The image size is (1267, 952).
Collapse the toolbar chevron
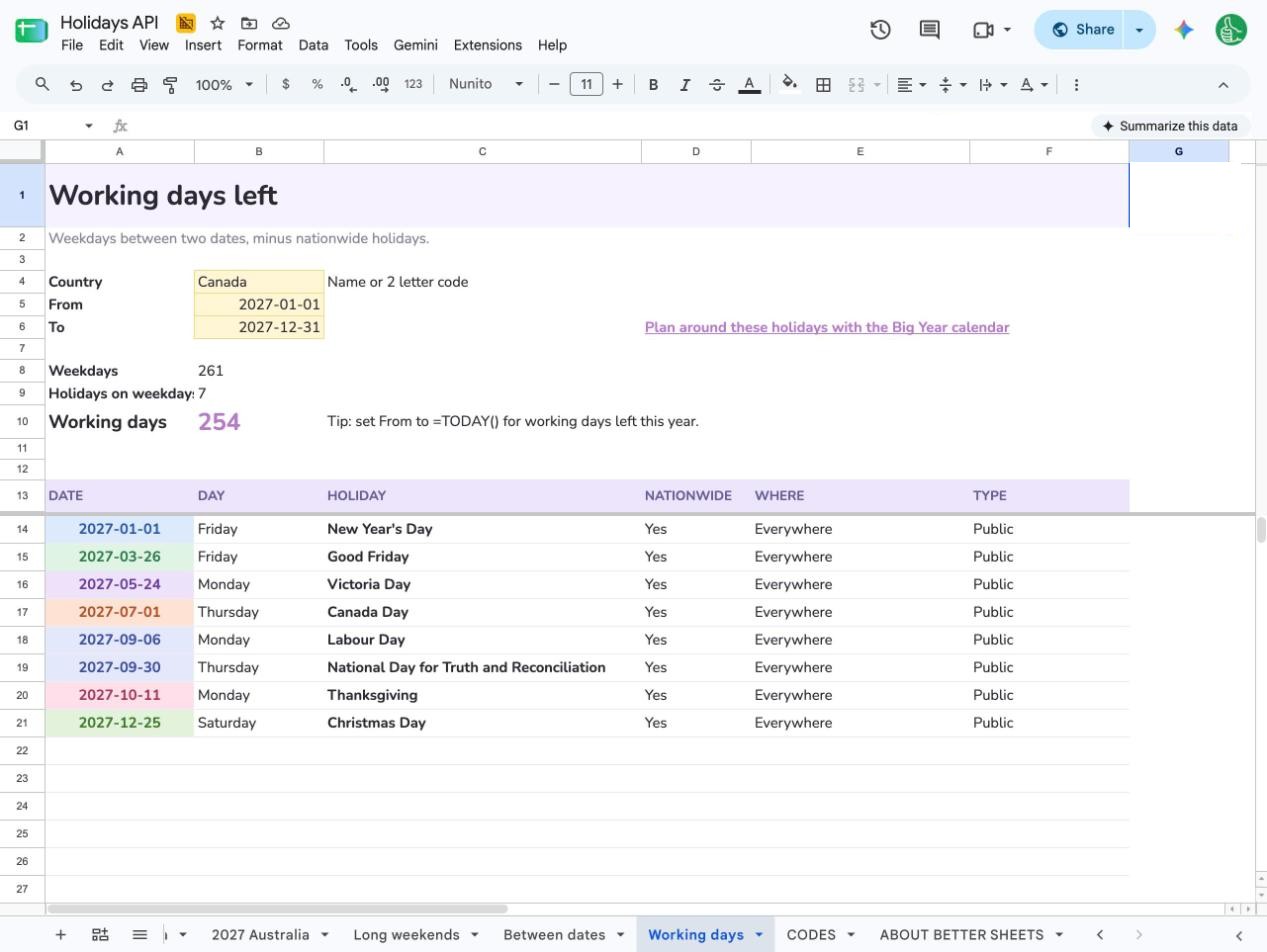tap(1223, 85)
